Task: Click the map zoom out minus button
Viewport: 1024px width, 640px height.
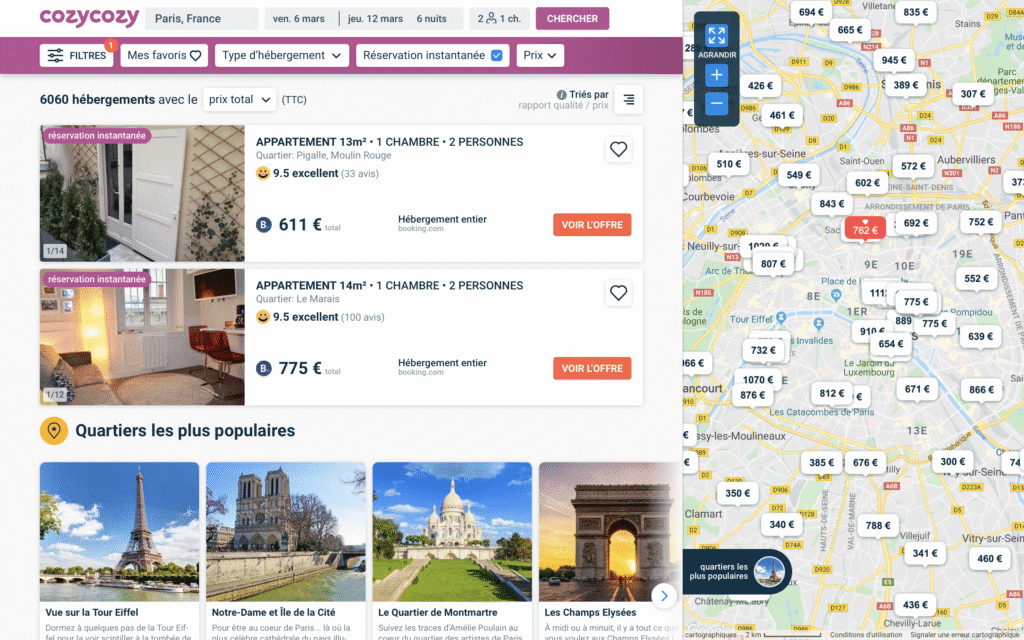Action: [716, 103]
